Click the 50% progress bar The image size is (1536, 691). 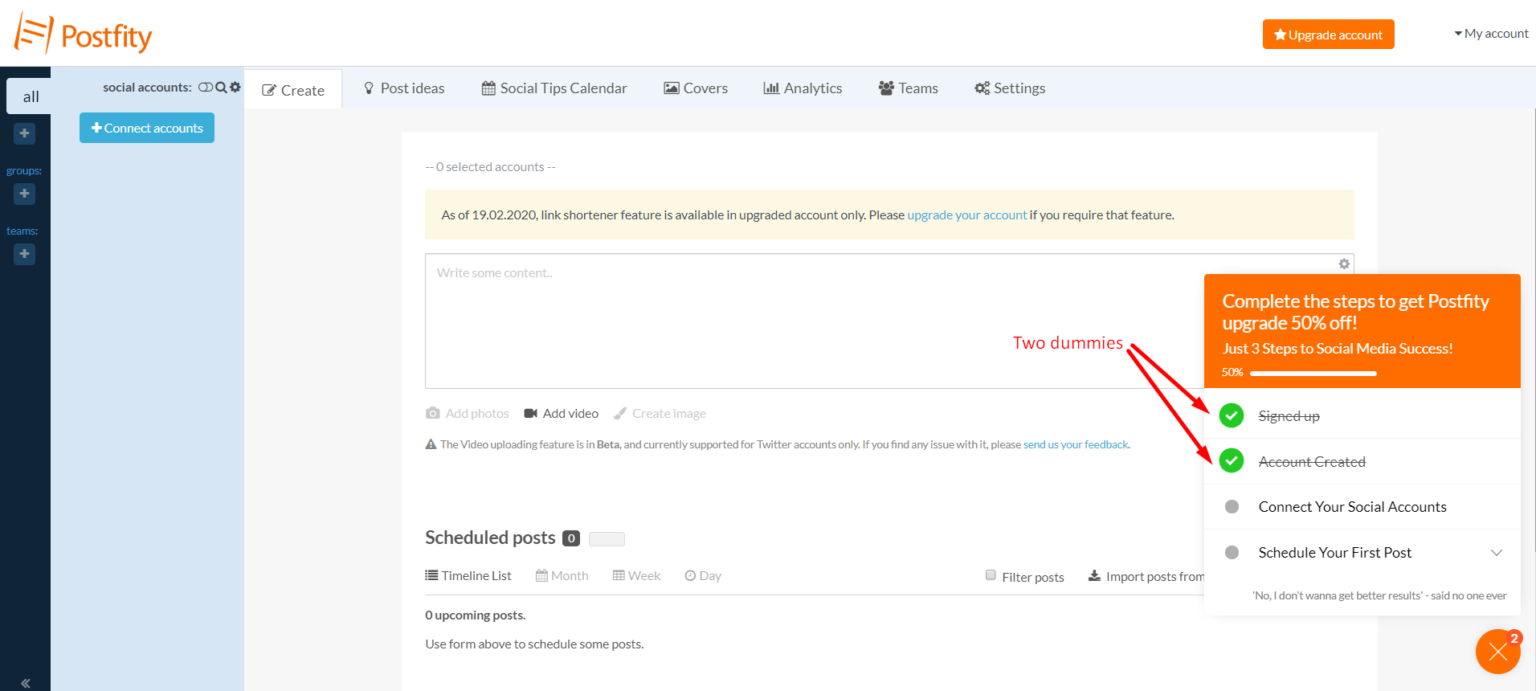click(1312, 372)
